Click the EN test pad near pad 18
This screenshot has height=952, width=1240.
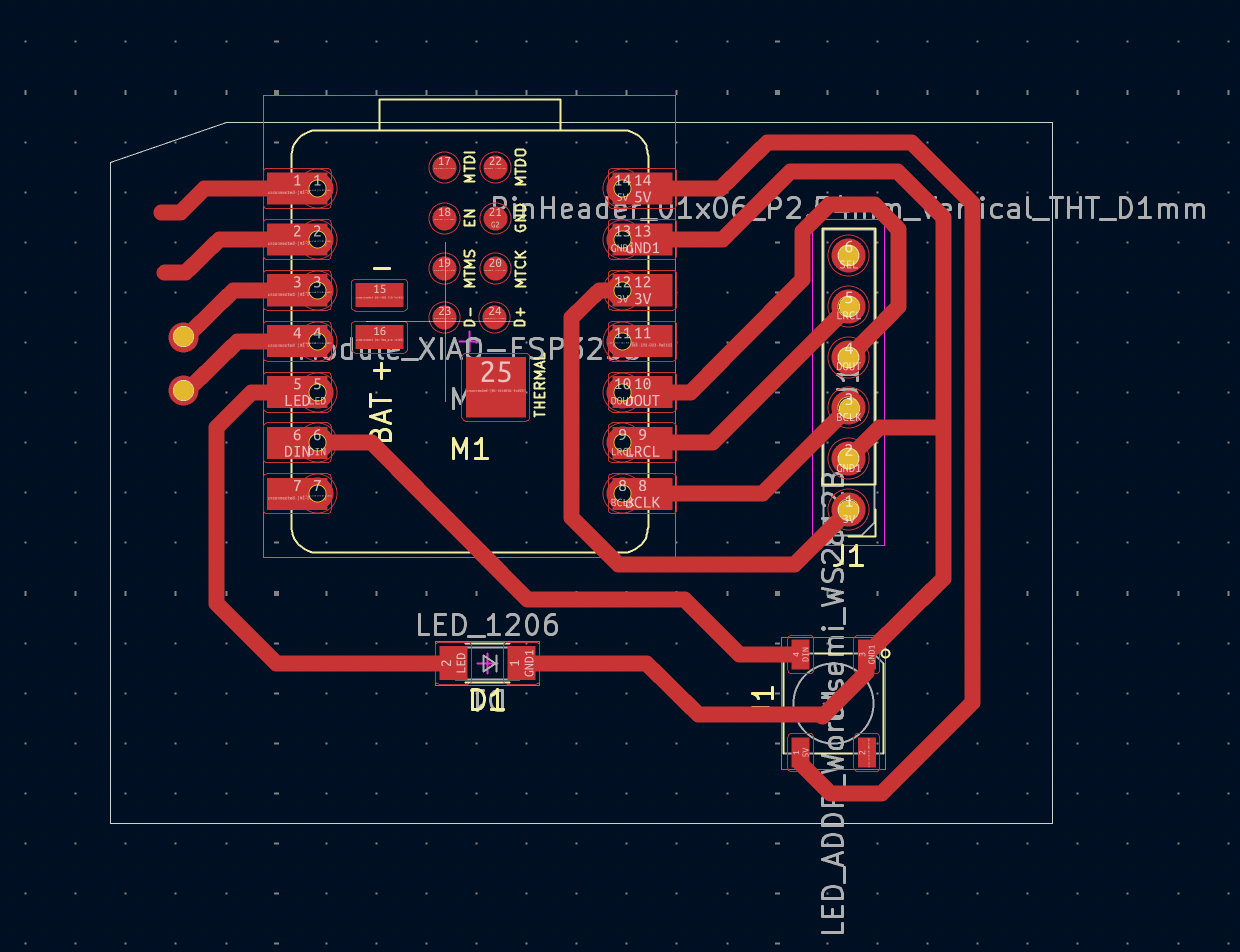(443, 217)
